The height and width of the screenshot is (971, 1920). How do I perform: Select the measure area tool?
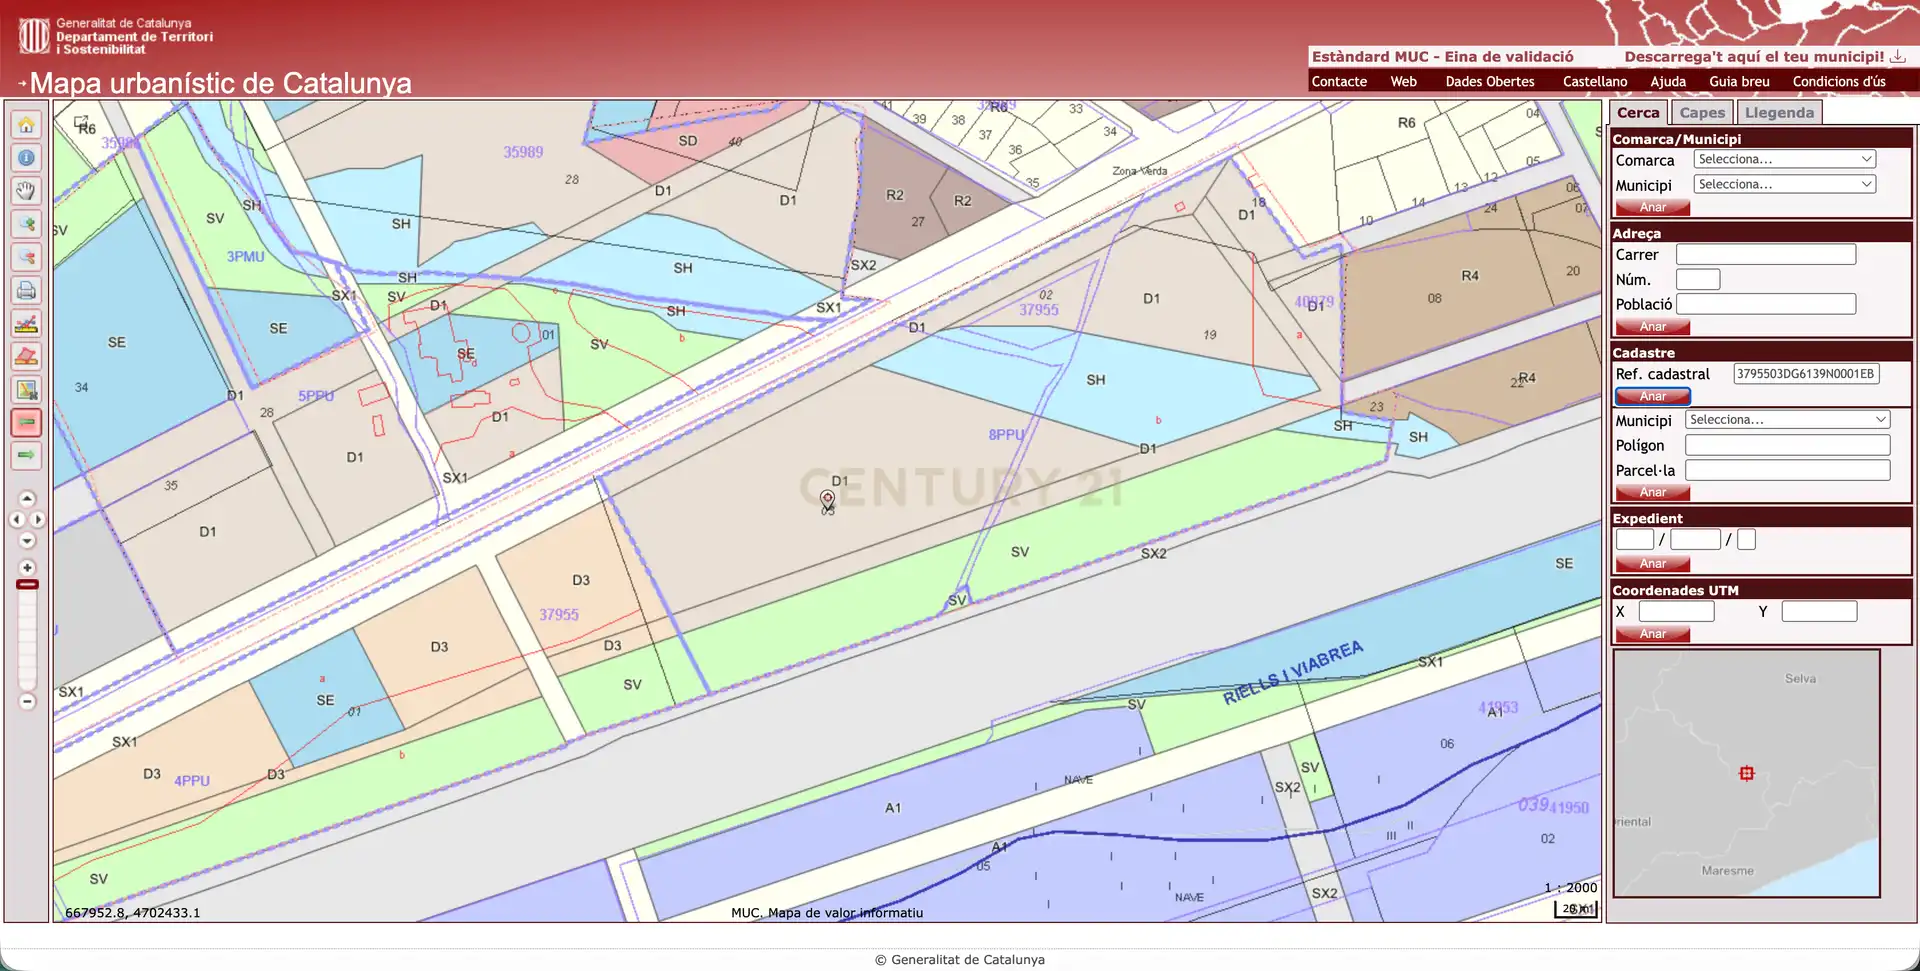pyautogui.click(x=27, y=356)
